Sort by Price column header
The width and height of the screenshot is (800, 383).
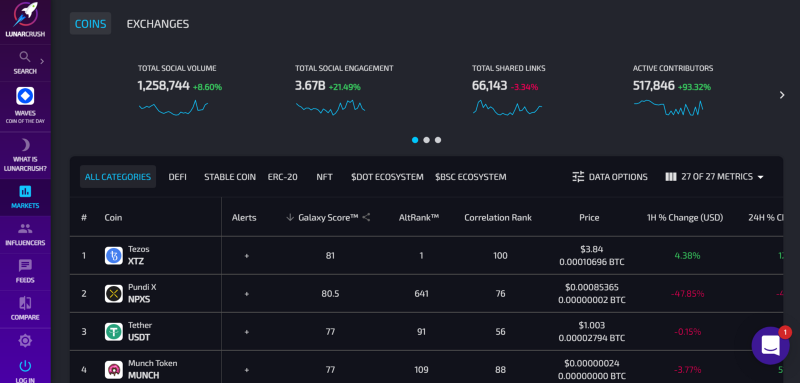coord(589,217)
